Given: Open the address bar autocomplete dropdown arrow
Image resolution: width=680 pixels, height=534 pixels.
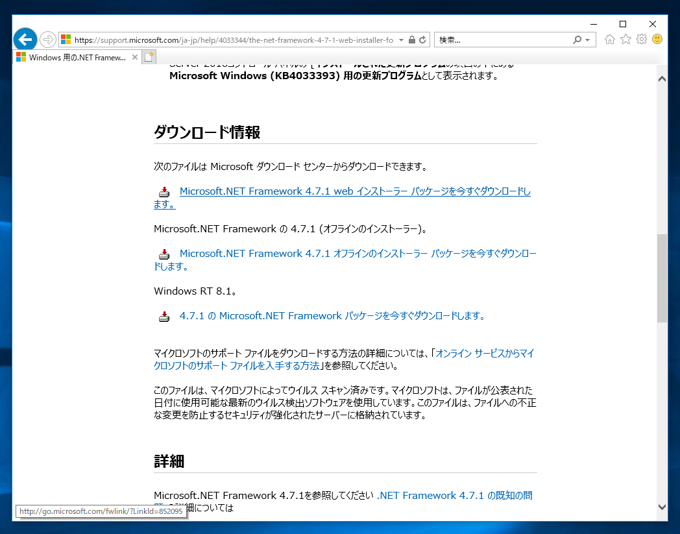Looking at the screenshot, I should pos(401,40).
